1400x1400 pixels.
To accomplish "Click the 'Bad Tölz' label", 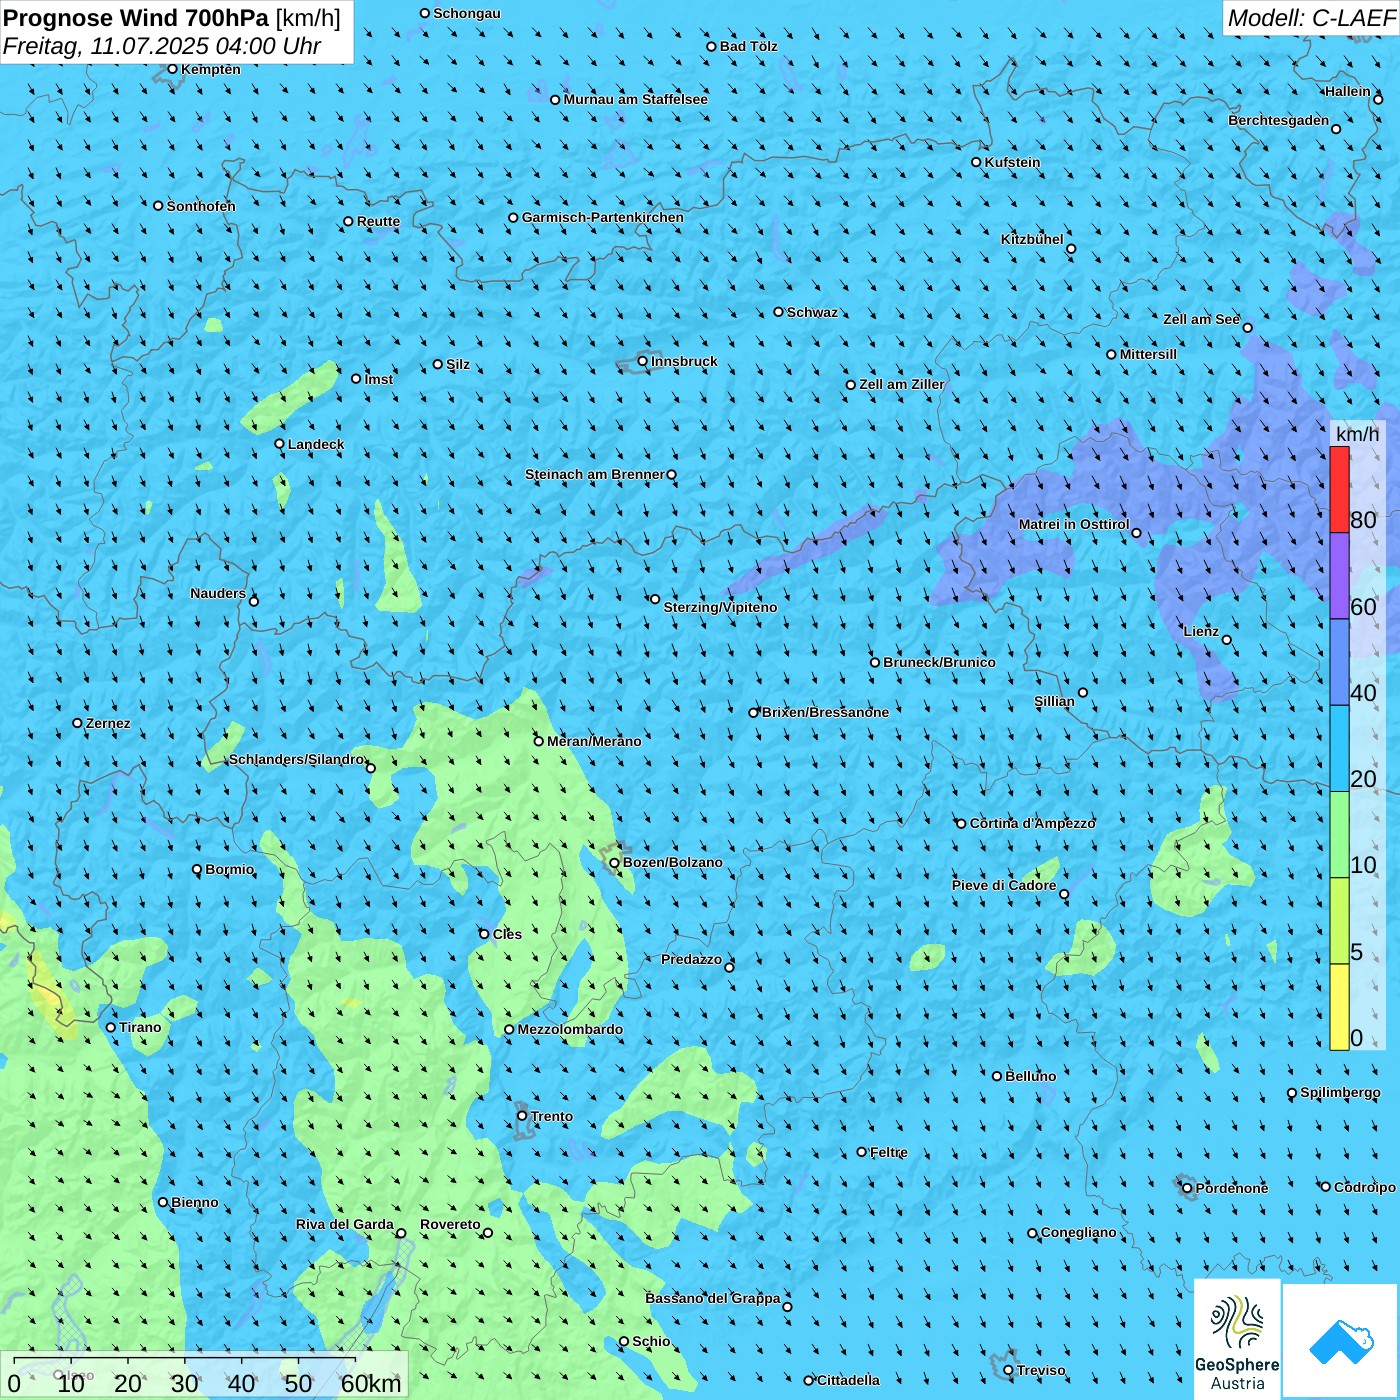I will pos(749,46).
